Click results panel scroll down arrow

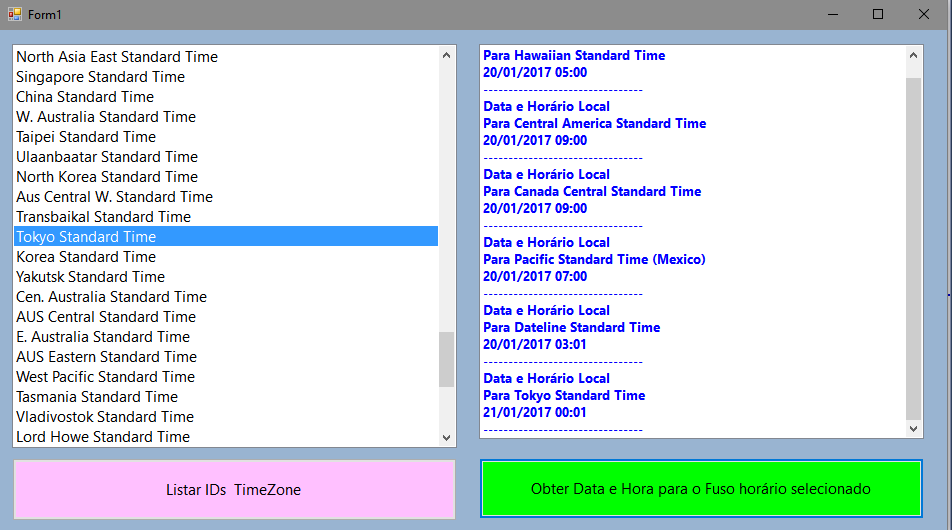(914, 429)
